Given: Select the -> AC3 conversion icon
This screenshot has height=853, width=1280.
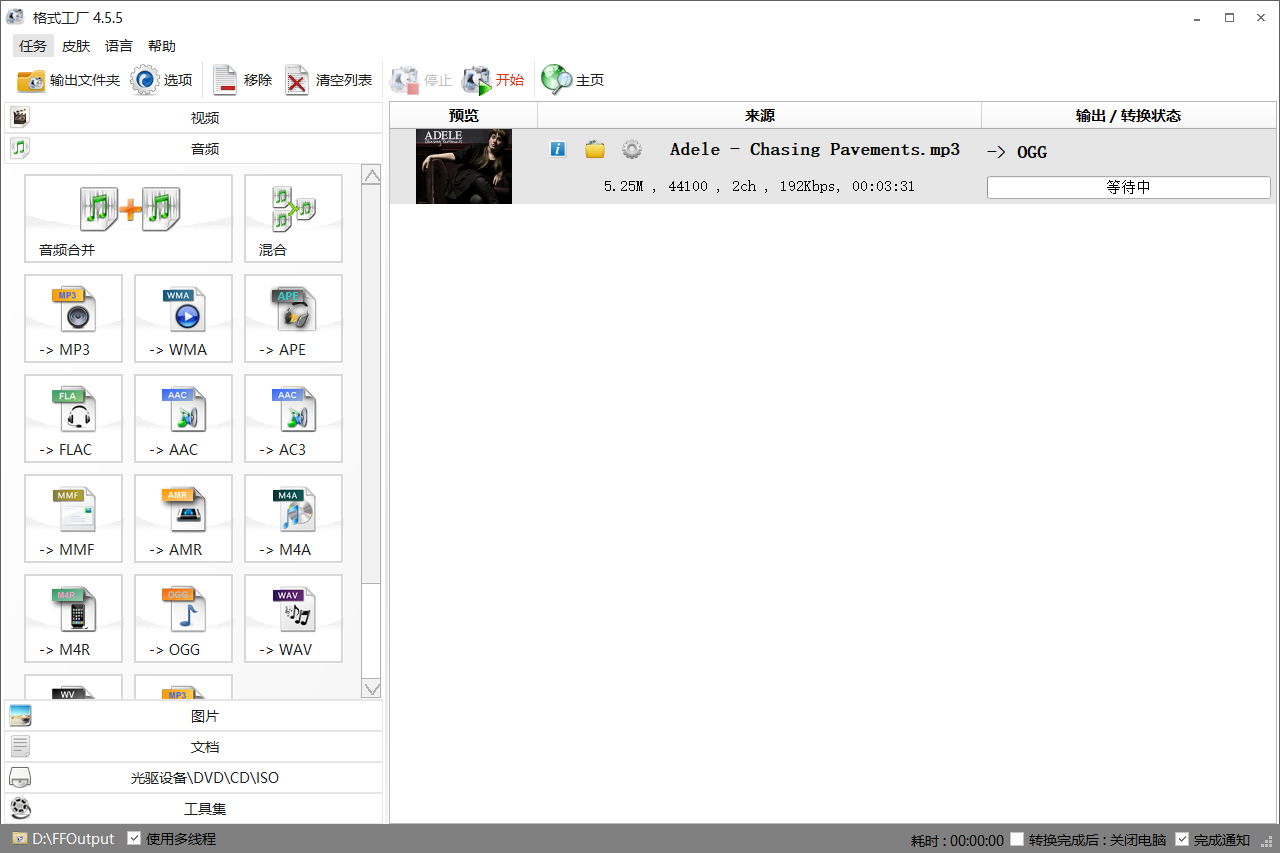Looking at the screenshot, I should (x=293, y=419).
